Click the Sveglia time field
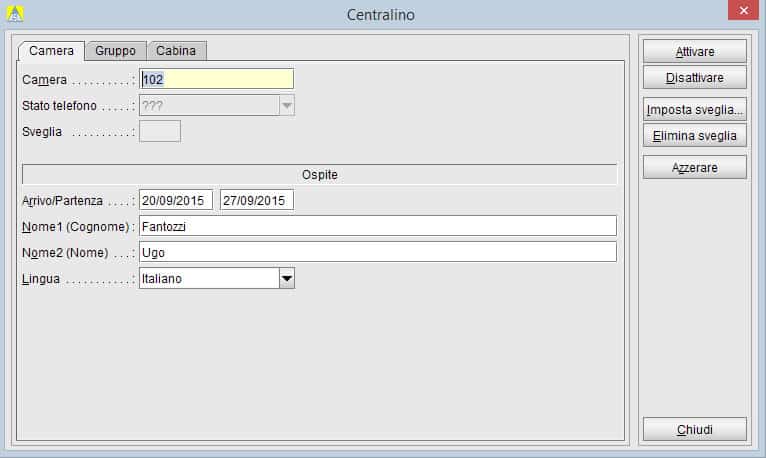 (160, 131)
